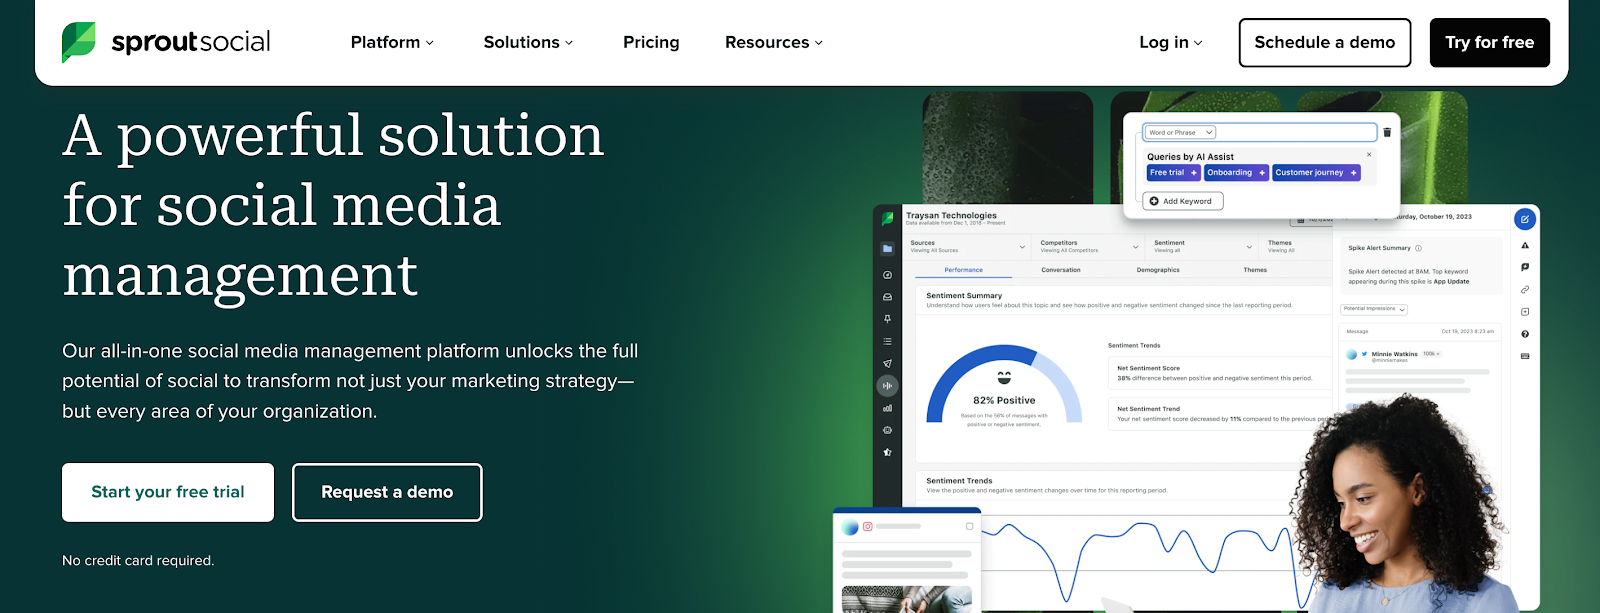Screen dimensions: 1600x613
Task: Open the inbox tray icon in the sidebar
Action: [x=887, y=297]
